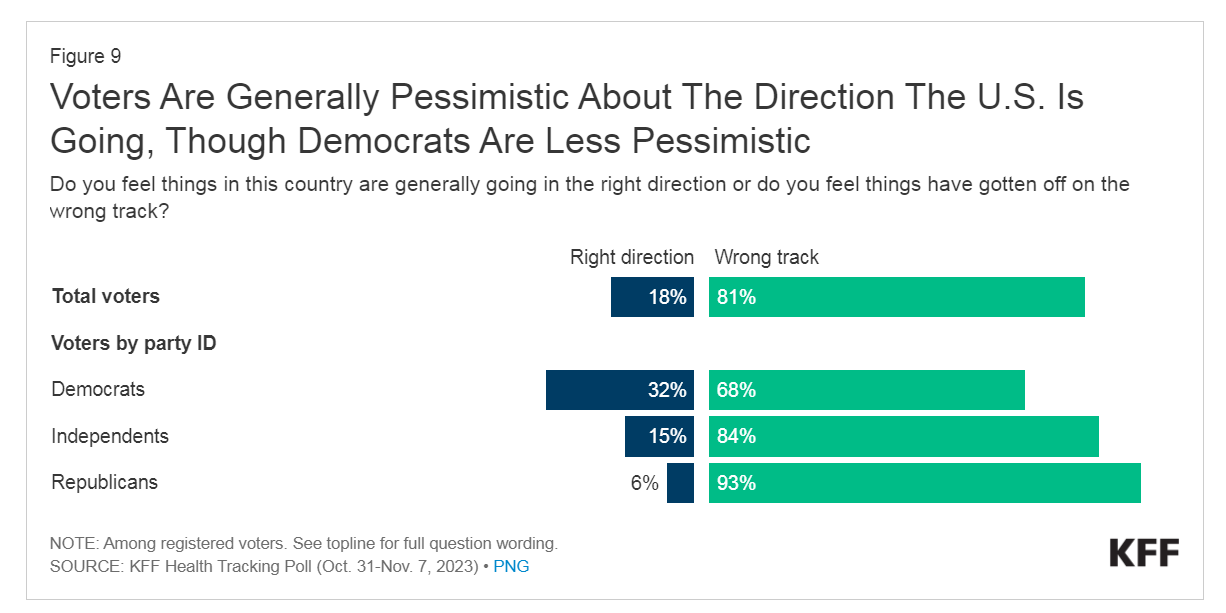The image size is (1226, 613).
Task: Click the Total voters 18% navy bar
Action: 652,297
